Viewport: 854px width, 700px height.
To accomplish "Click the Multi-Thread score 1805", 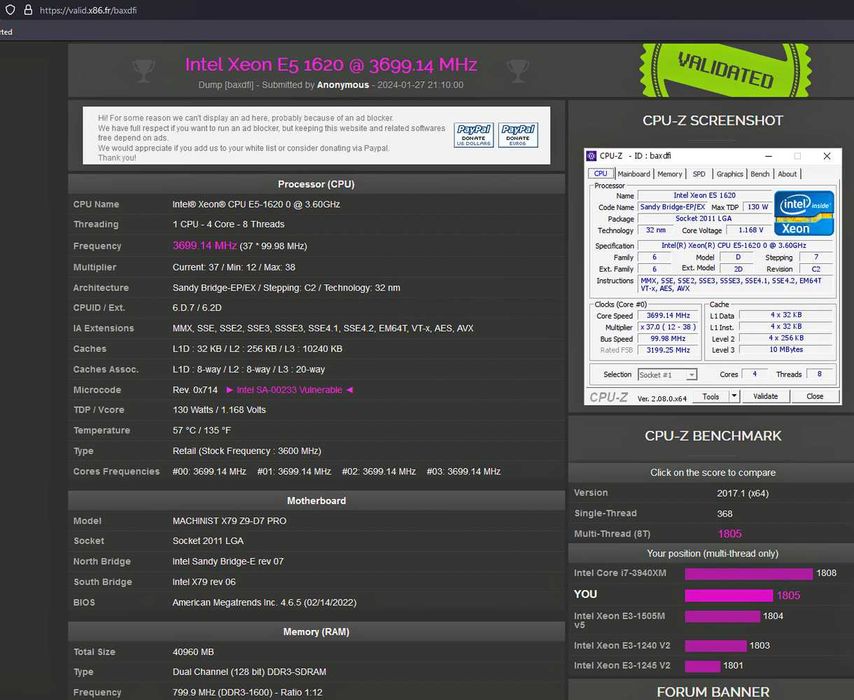I will click(x=730, y=534).
